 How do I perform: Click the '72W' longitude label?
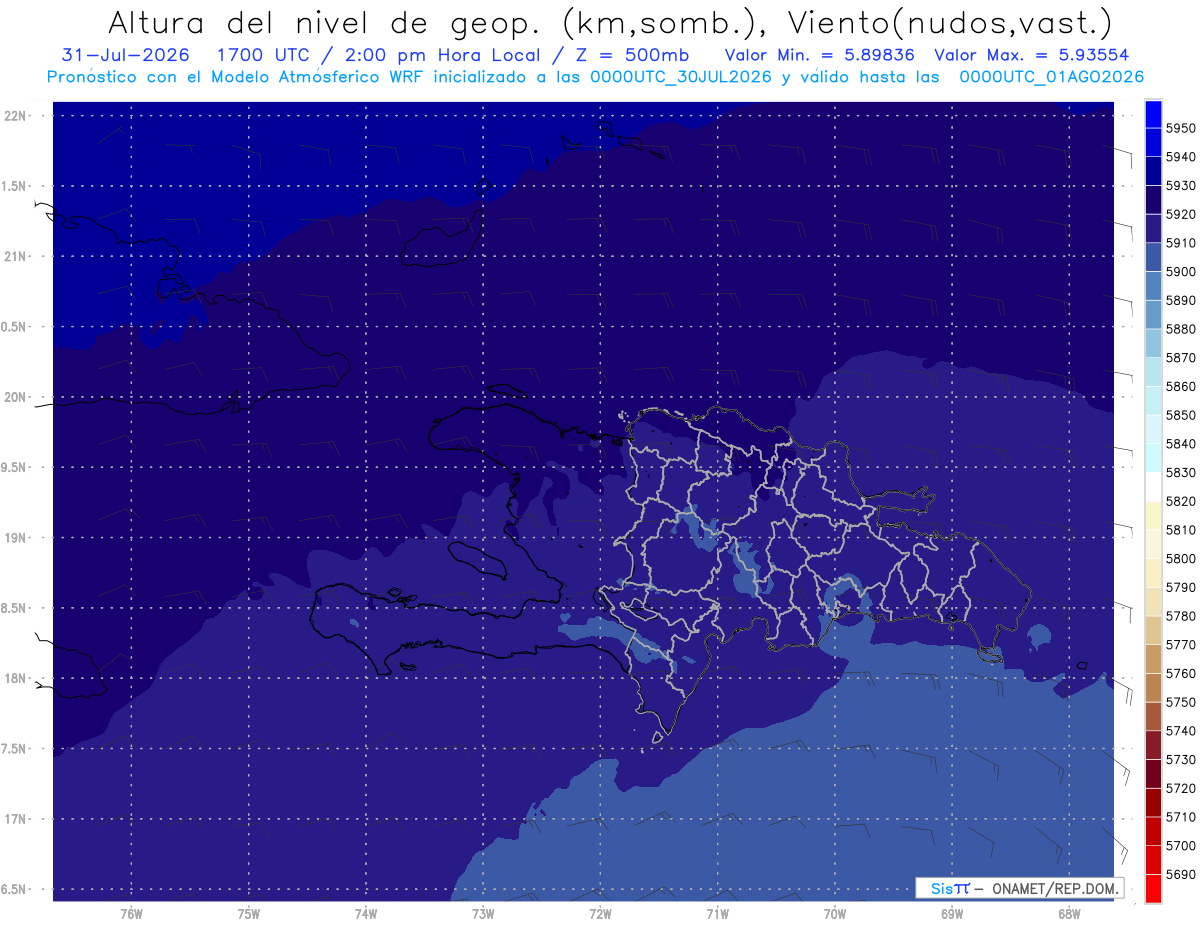[x=600, y=913]
